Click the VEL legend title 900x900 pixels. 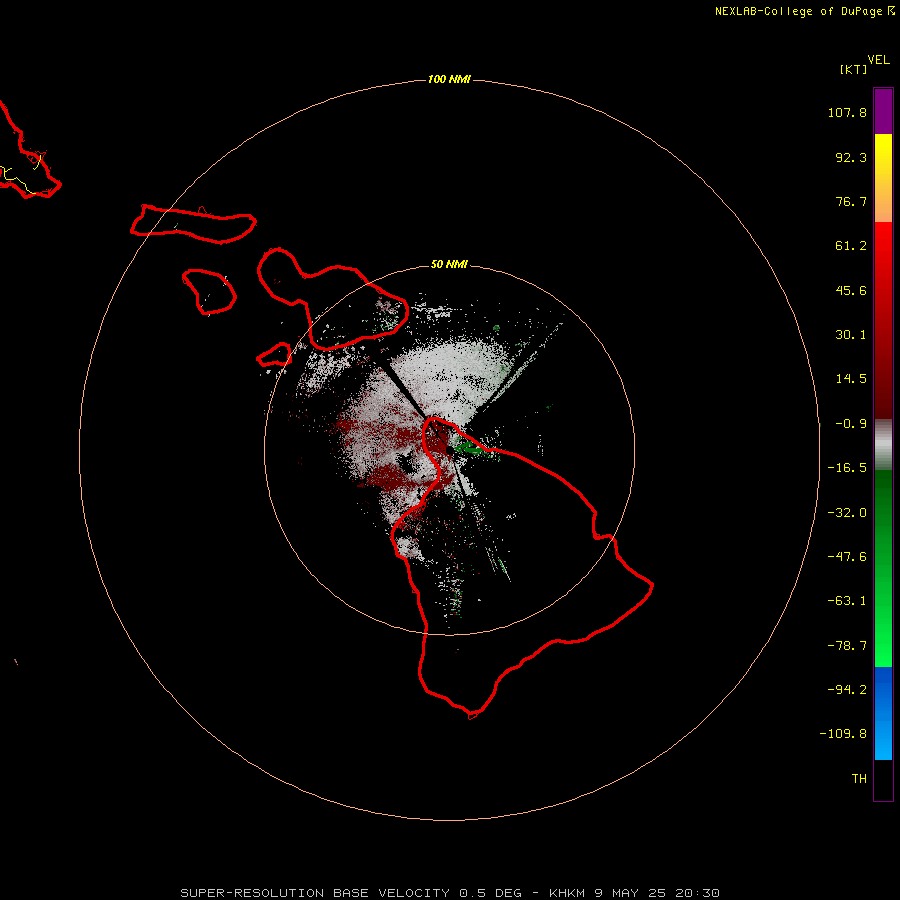click(878, 60)
